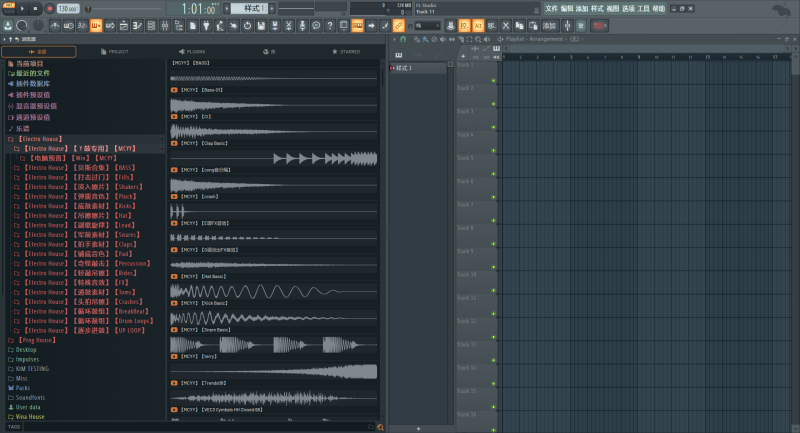Switch to the PLUGINS browser tab
This screenshot has height=433, width=800.
coord(192,51)
